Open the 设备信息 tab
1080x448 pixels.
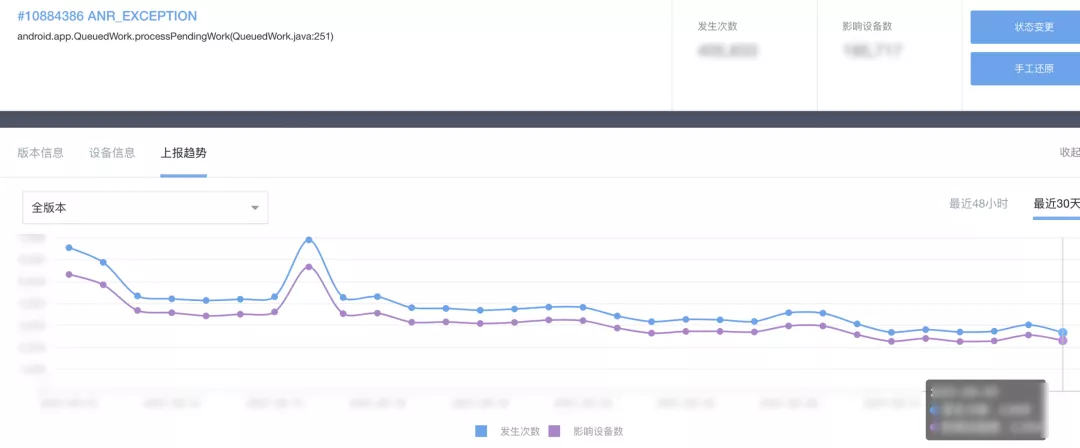(x=112, y=153)
